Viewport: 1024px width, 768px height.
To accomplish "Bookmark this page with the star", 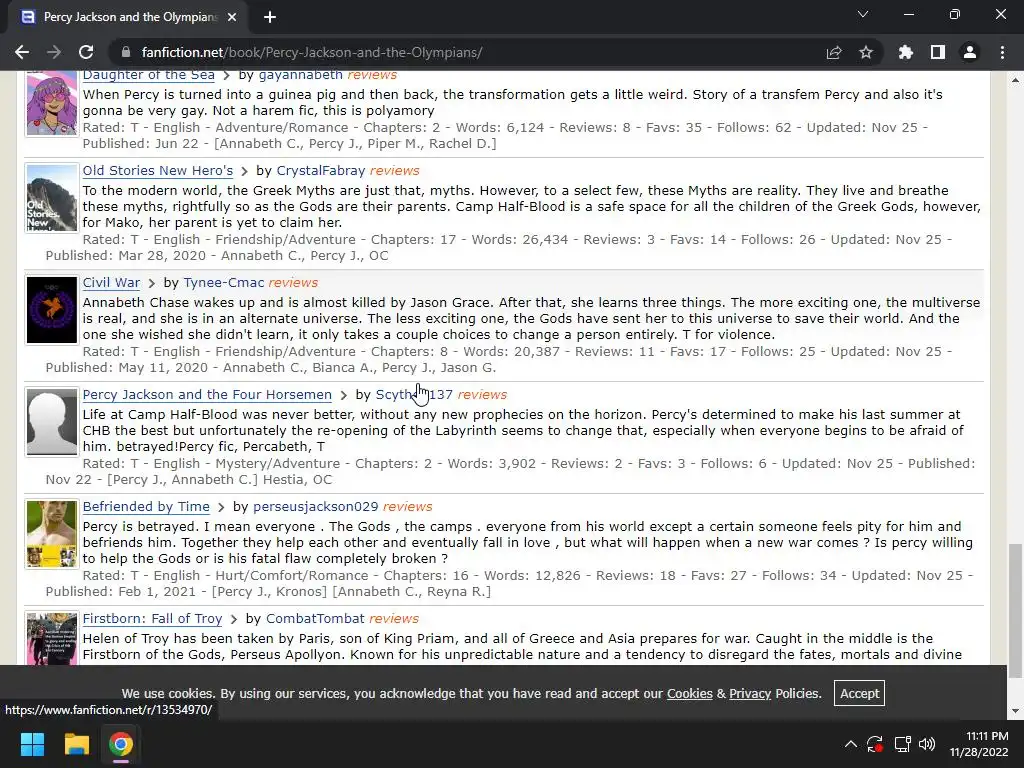I will [x=866, y=52].
